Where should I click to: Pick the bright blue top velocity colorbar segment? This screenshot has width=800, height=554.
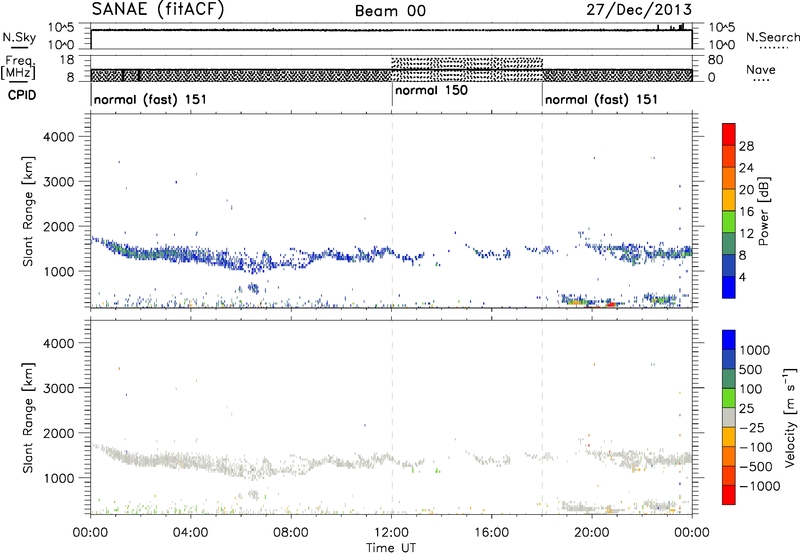point(729,340)
